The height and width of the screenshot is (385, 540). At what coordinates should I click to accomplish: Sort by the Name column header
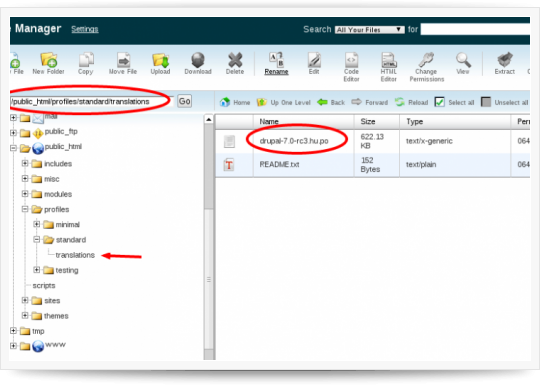coord(303,122)
